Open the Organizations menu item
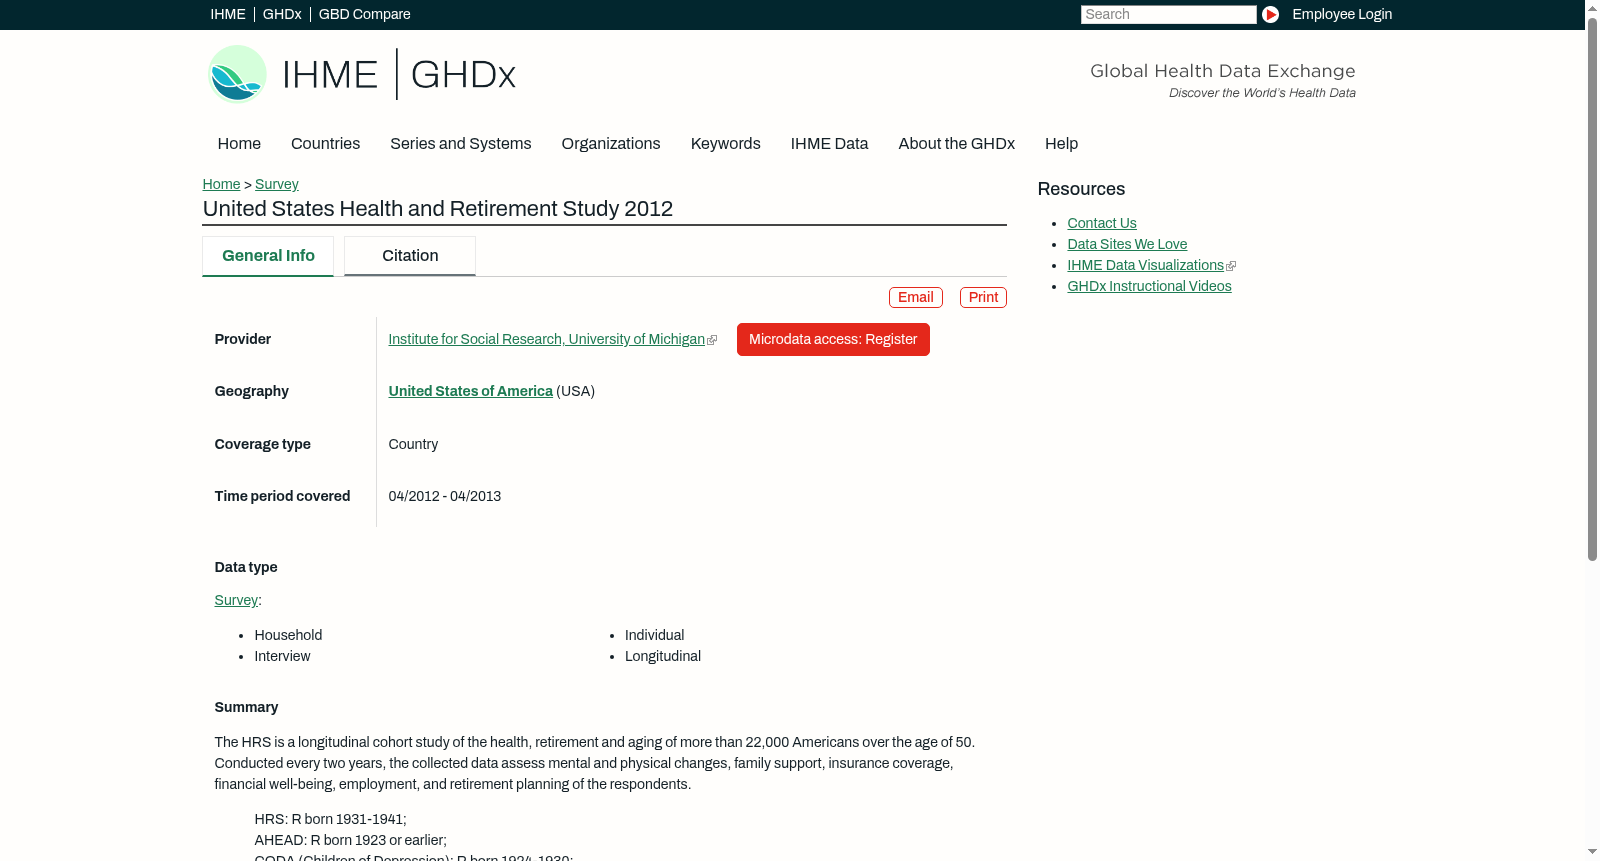 611,144
